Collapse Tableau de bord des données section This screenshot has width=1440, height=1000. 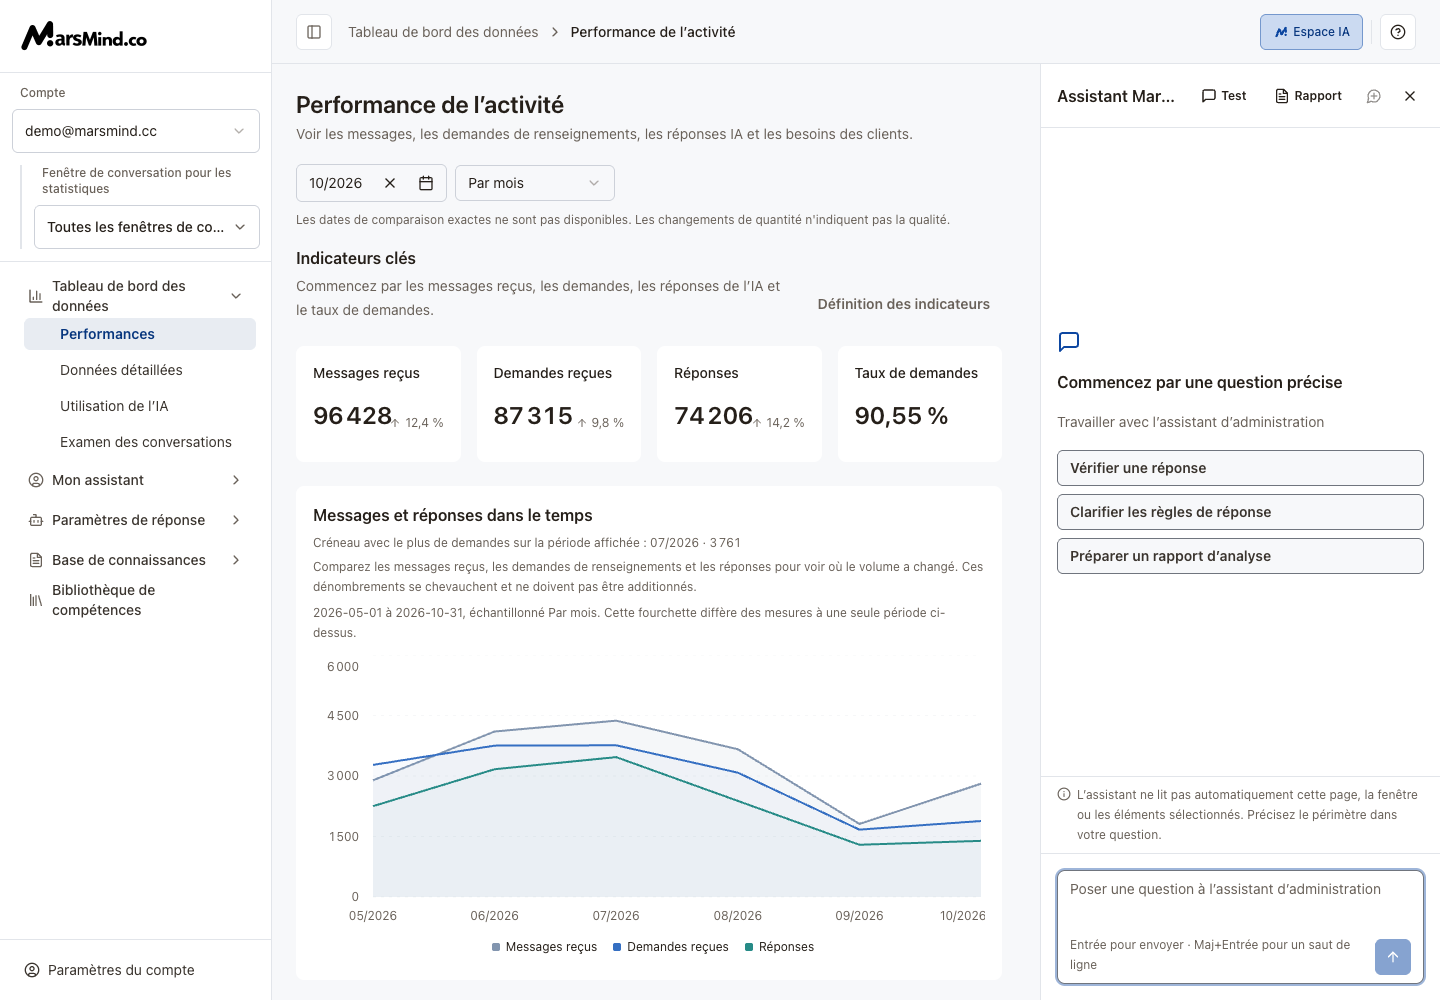coord(236,296)
